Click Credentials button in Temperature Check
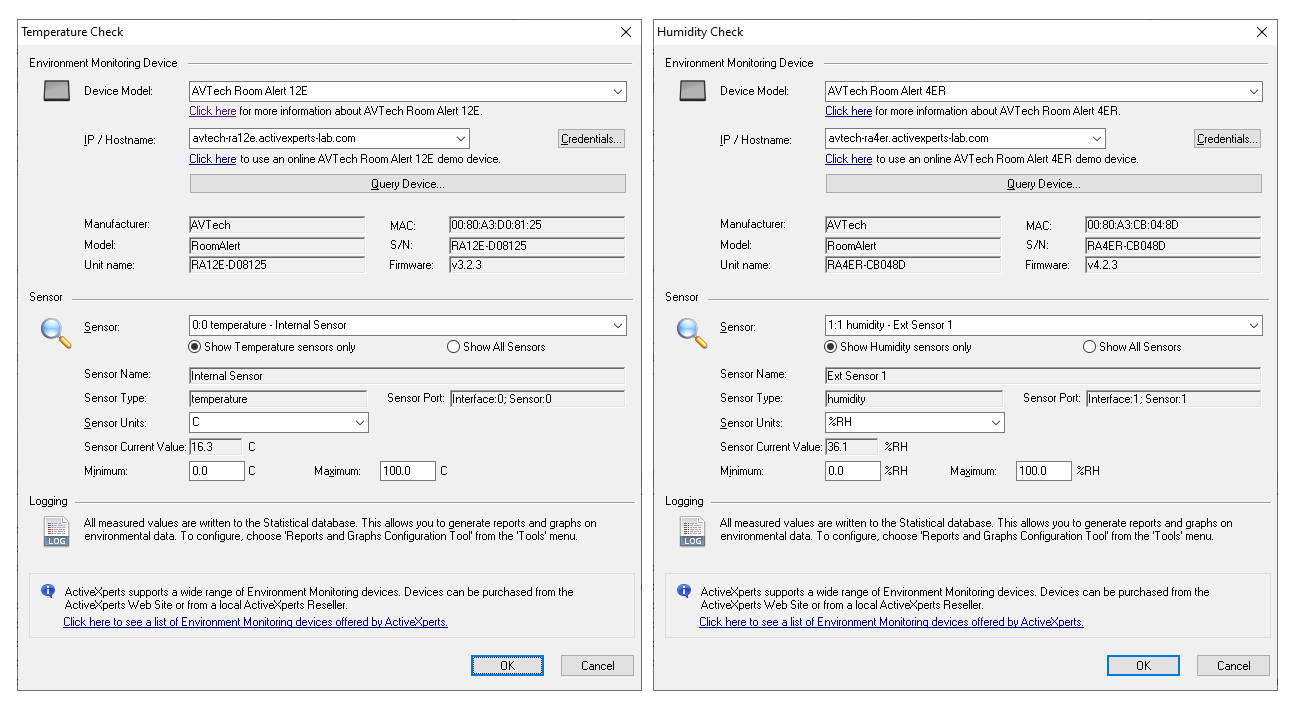Image resolution: width=1296 pixels, height=710 pixels. (x=591, y=139)
